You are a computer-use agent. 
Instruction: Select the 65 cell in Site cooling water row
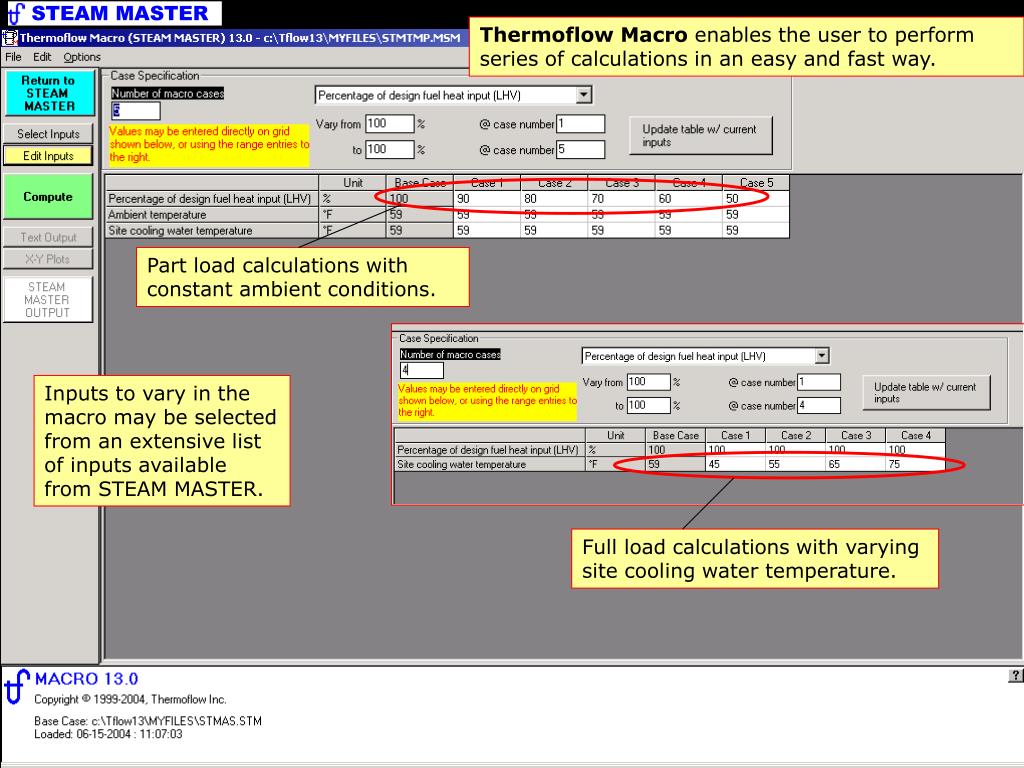(856, 464)
